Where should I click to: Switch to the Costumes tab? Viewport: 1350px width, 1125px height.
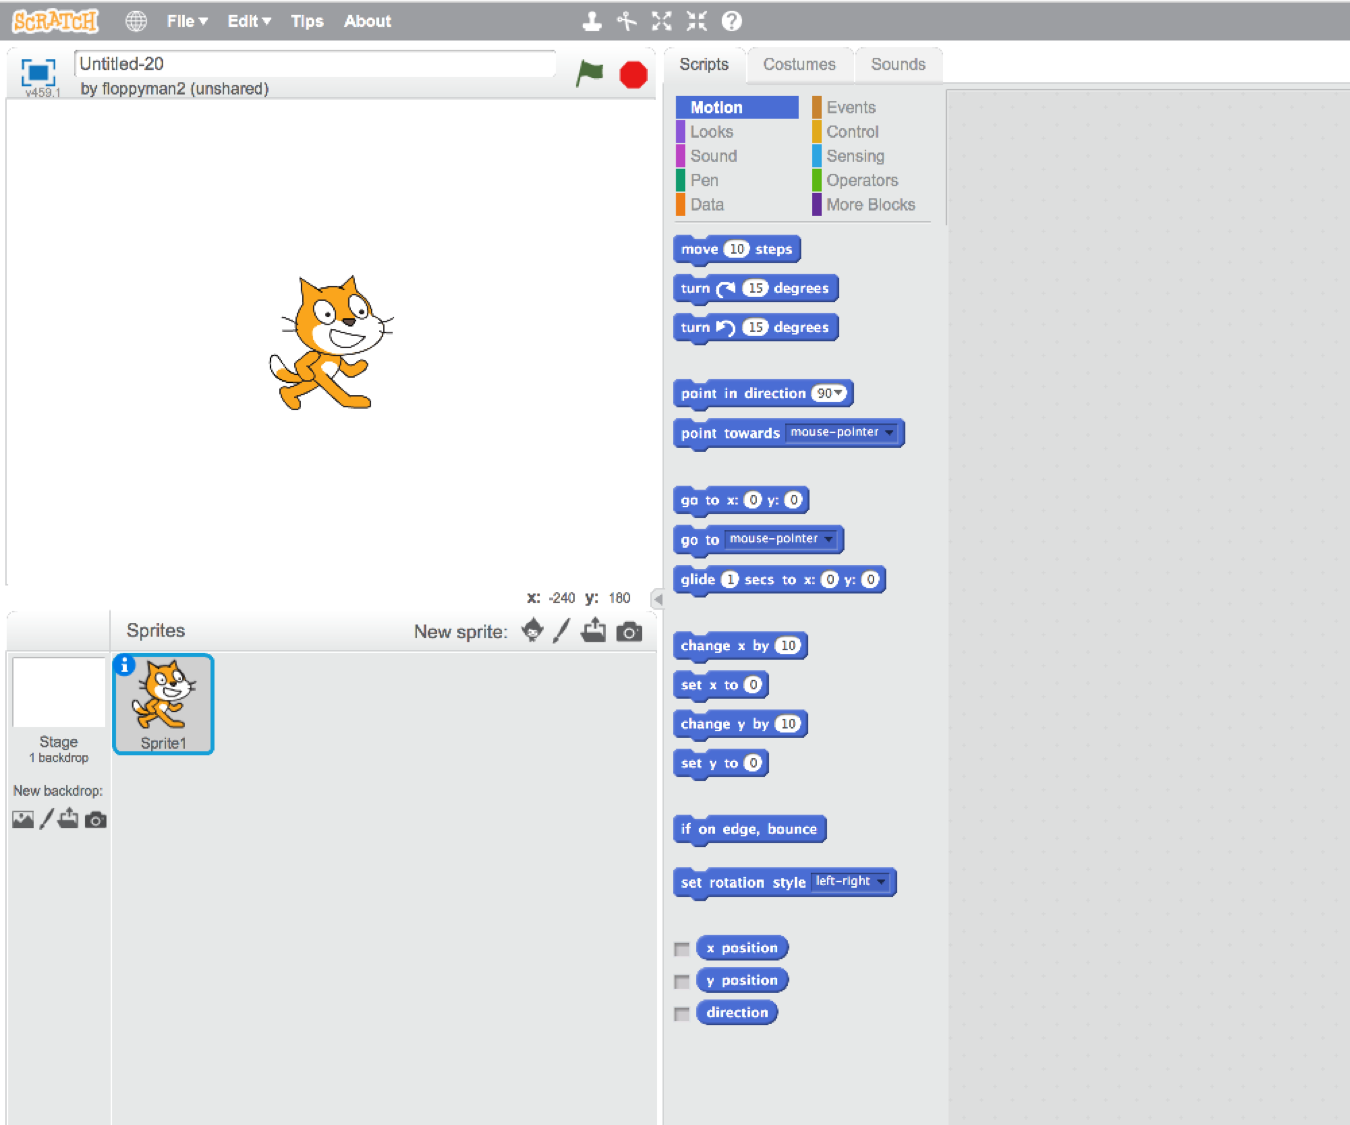pos(799,64)
